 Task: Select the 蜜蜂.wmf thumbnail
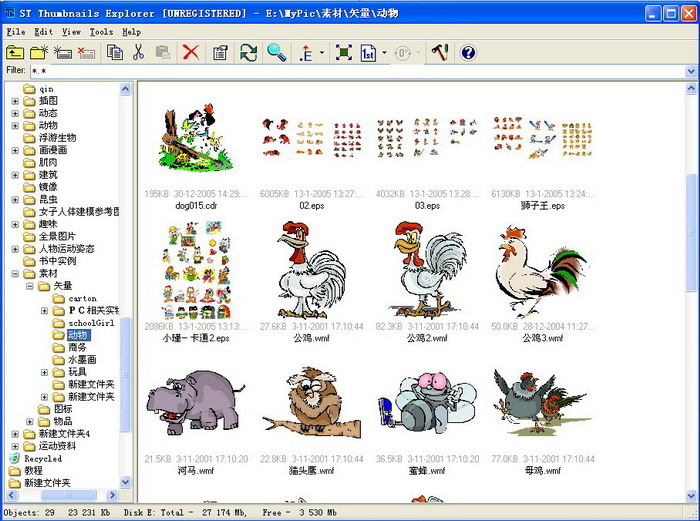(427, 403)
